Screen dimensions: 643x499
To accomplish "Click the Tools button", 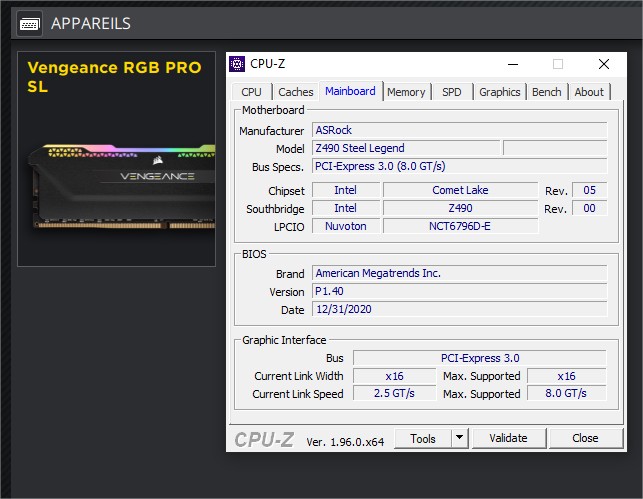I will pyautogui.click(x=423, y=439).
